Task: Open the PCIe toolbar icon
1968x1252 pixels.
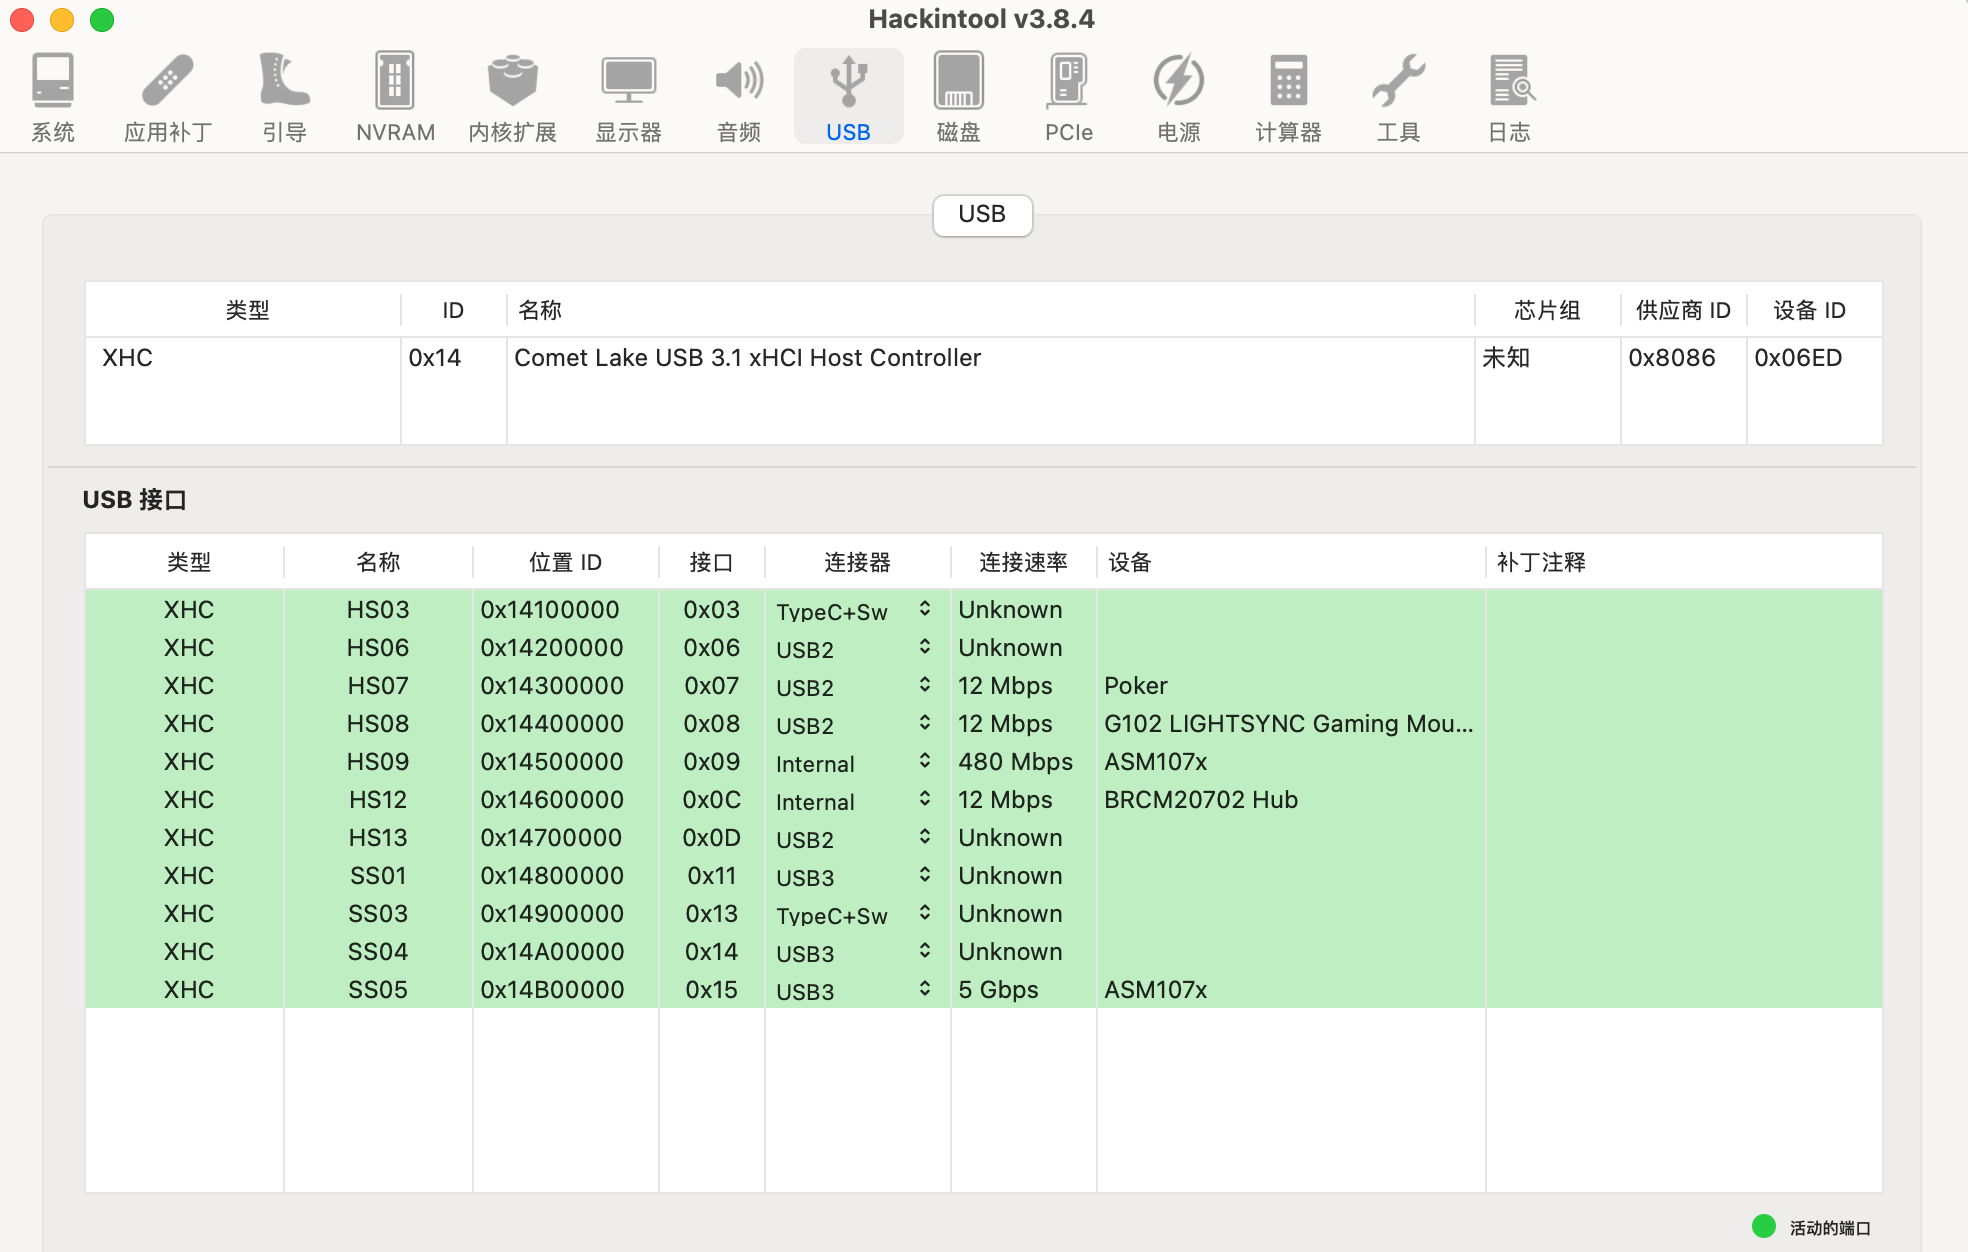Action: click(1068, 96)
